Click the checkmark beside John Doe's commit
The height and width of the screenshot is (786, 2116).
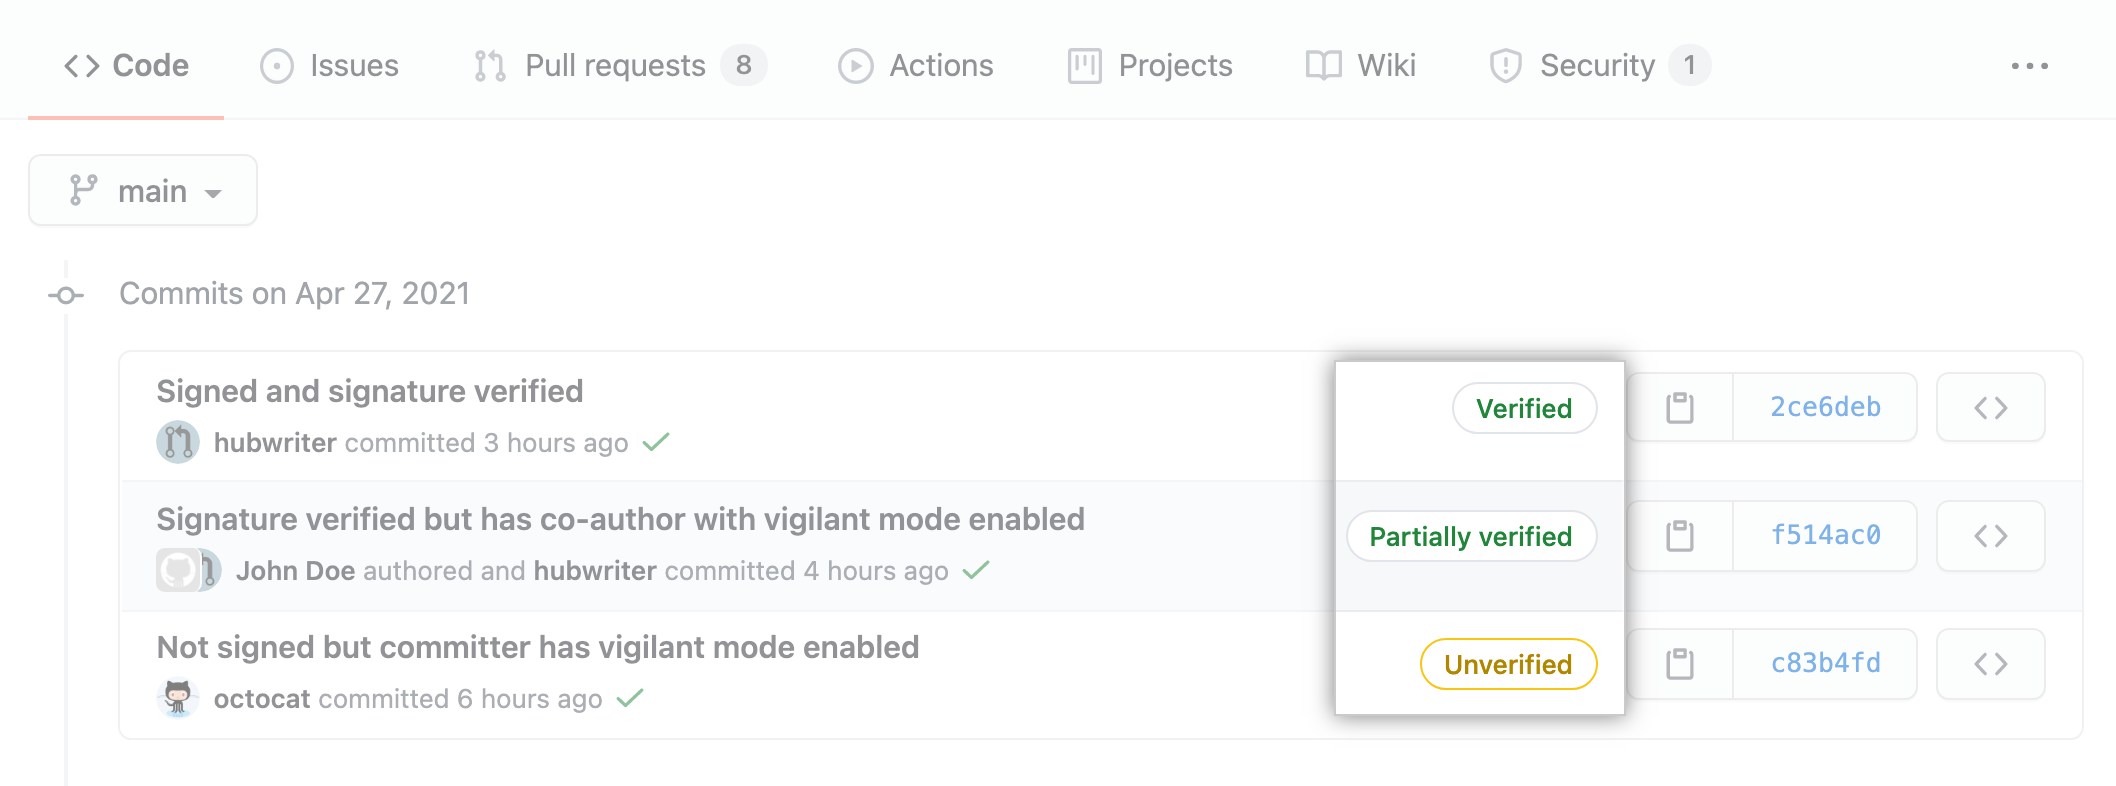point(977,570)
